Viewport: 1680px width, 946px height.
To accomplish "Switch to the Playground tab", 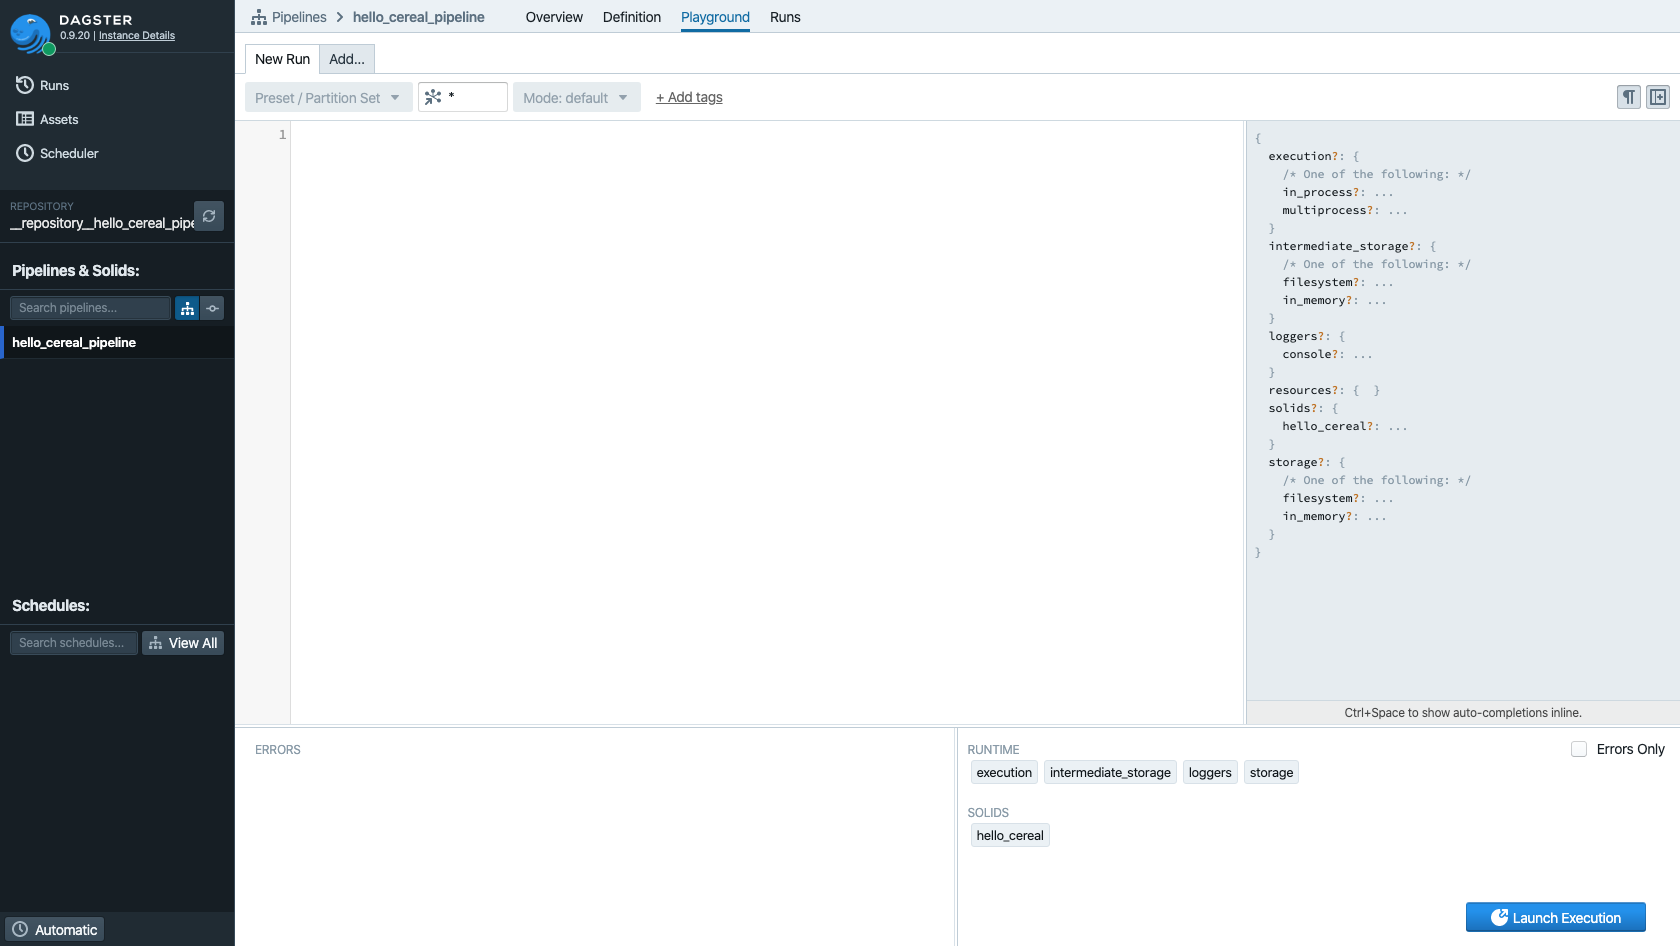I will pyautogui.click(x=715, y=17).
